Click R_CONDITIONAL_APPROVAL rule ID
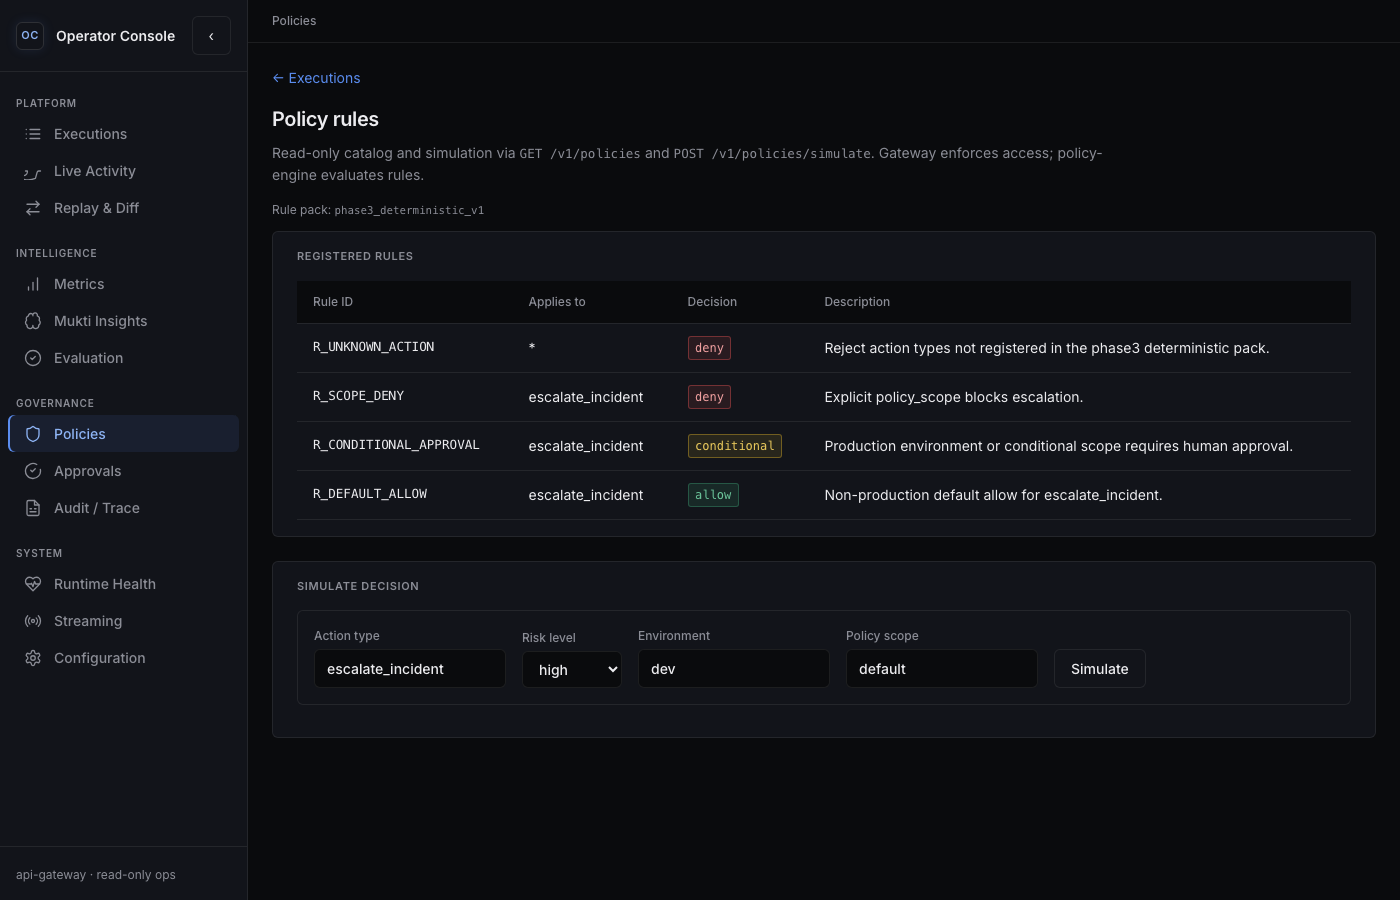The height and width of the screenshot is (900, 1400). tap(396, 445)
